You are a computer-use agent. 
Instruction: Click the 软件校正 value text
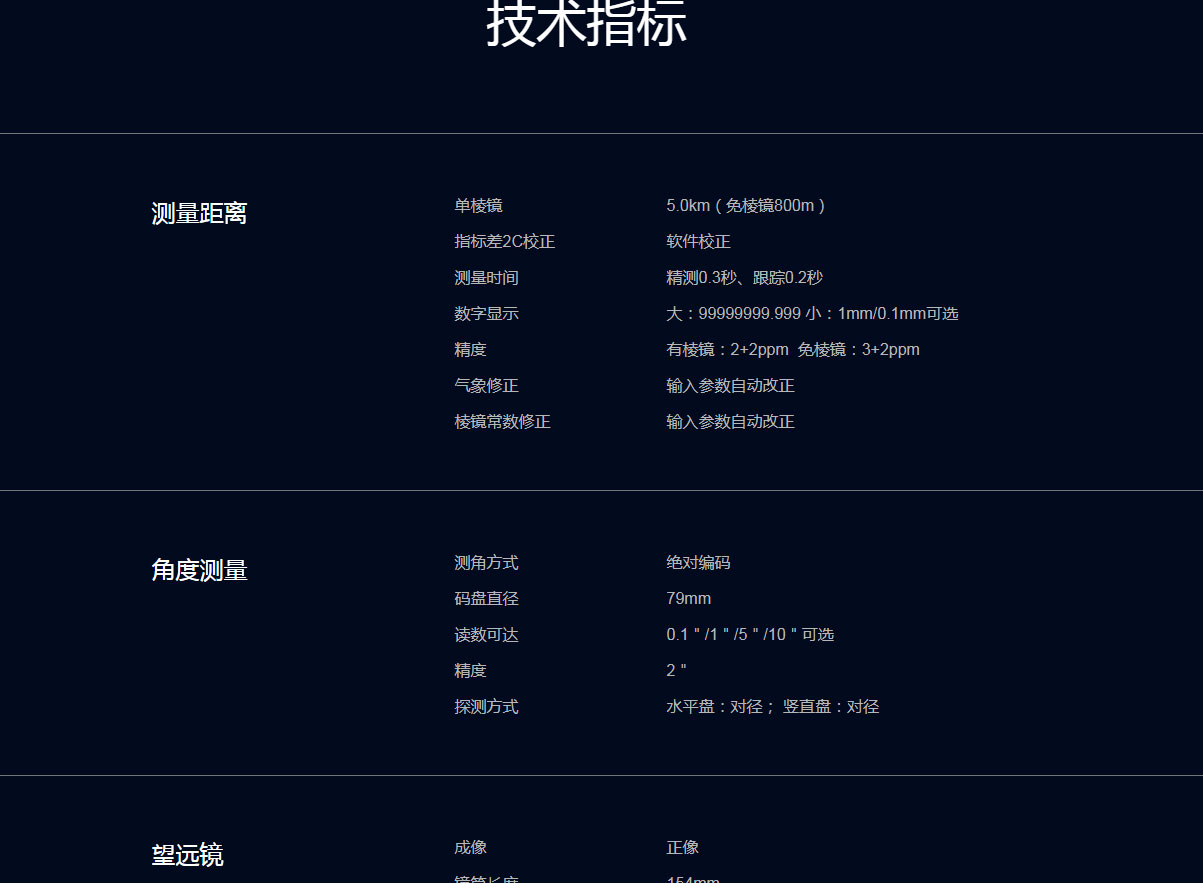coord(698,242)
